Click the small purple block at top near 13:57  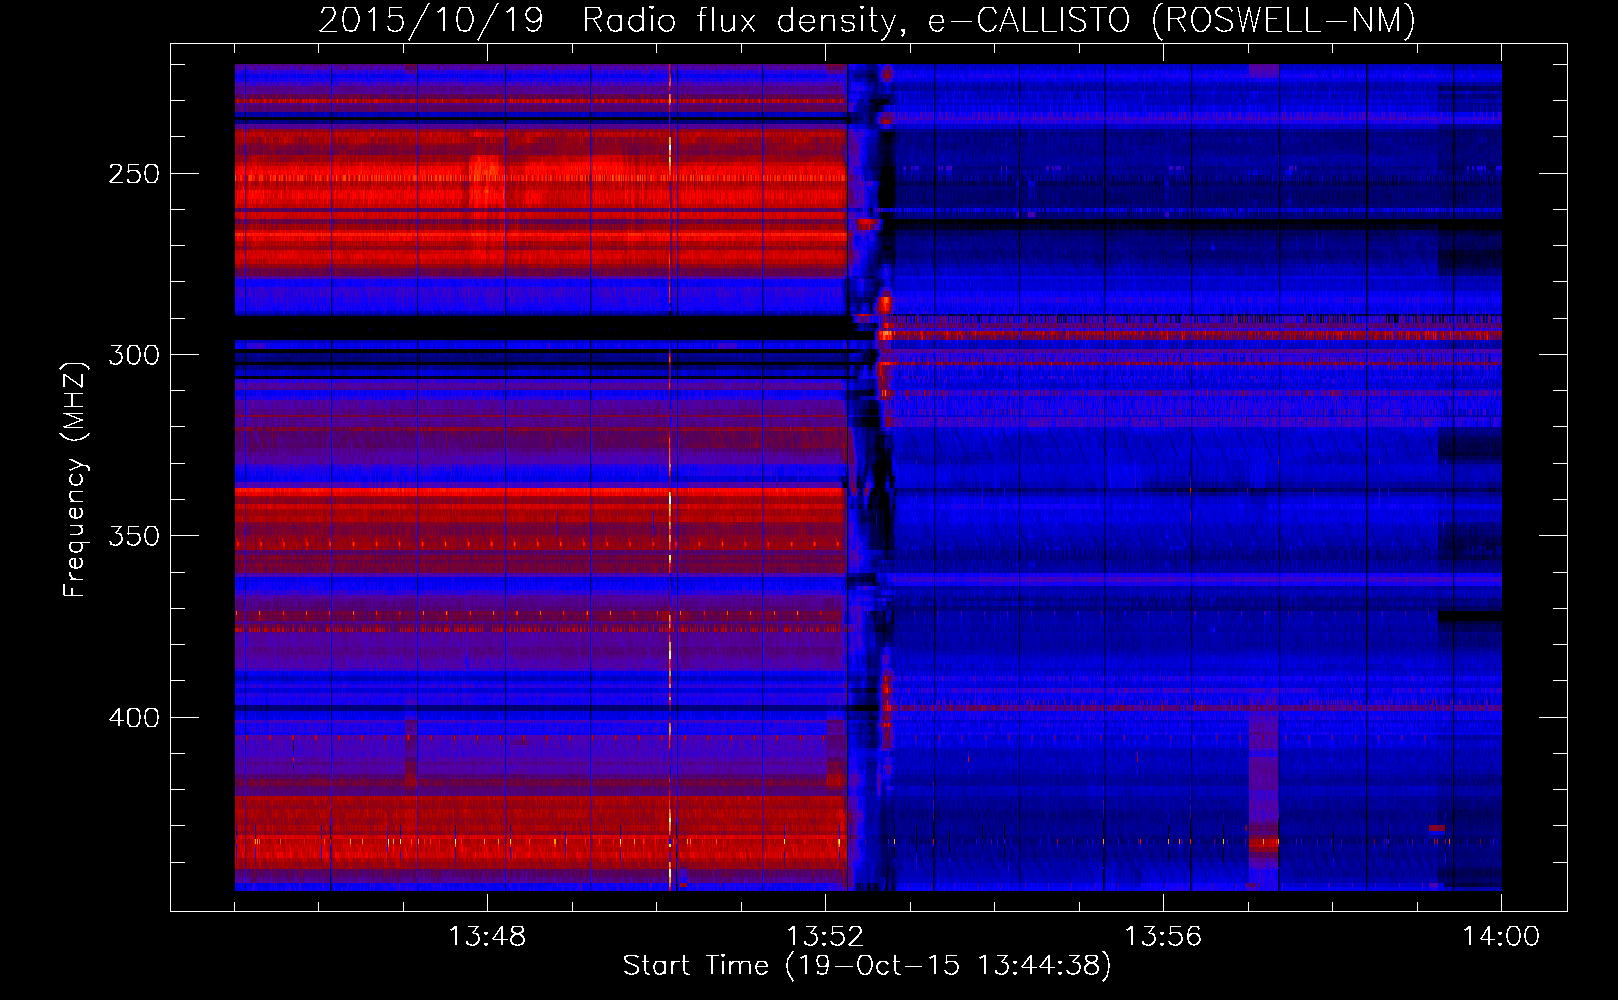pos(1264,70)
